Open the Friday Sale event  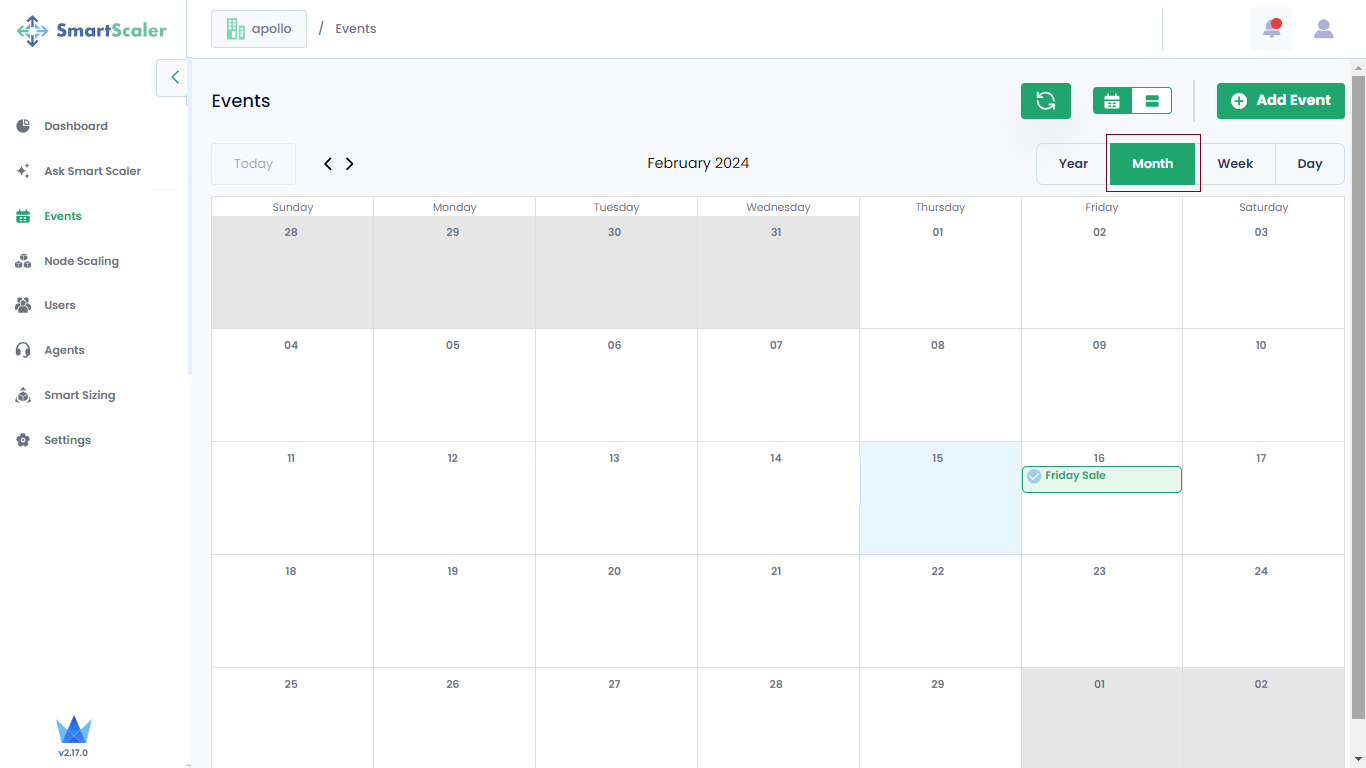1101,478
